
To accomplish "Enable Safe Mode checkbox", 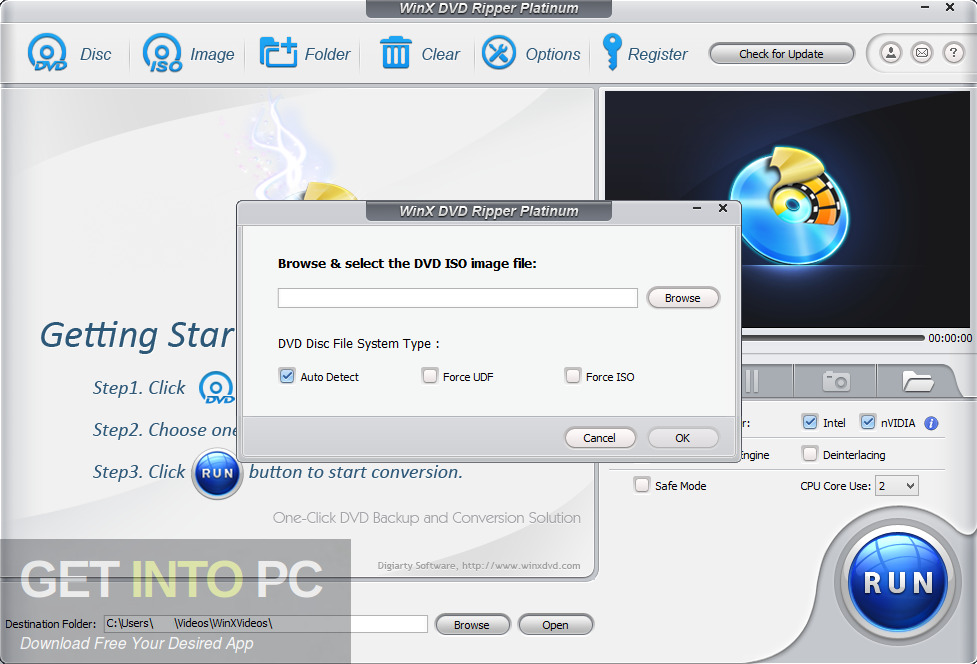I will [641, 485].
